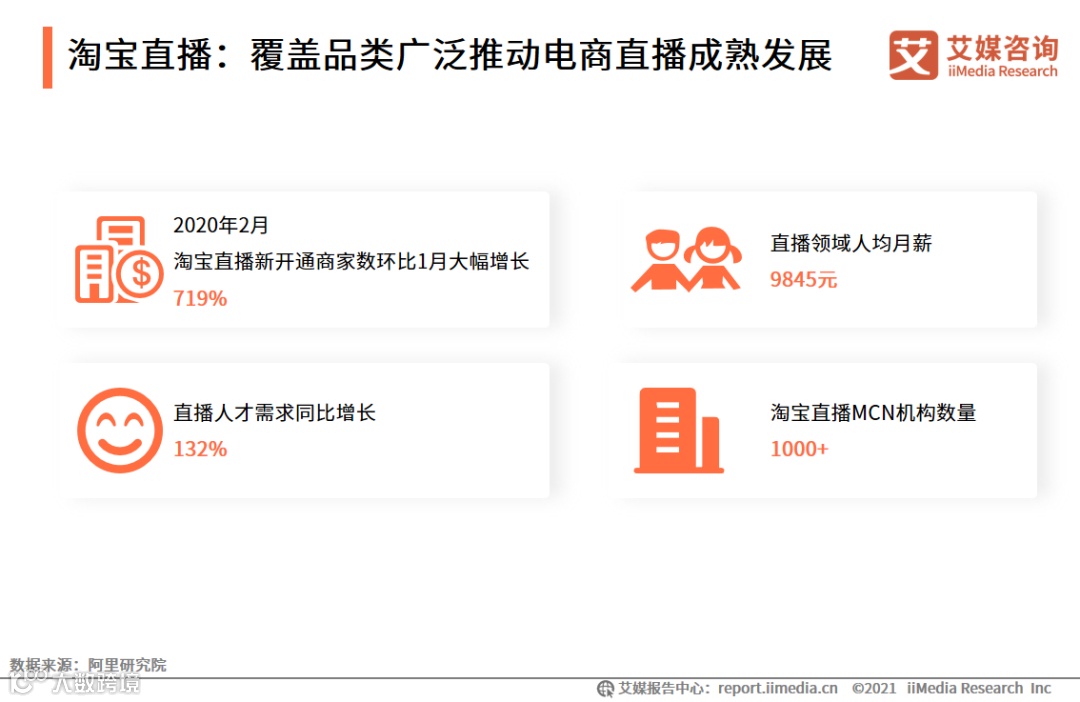This screenshot has width=1080, height=702.
Task: Click the boy and girl people icon
Action: pos(686,260)
